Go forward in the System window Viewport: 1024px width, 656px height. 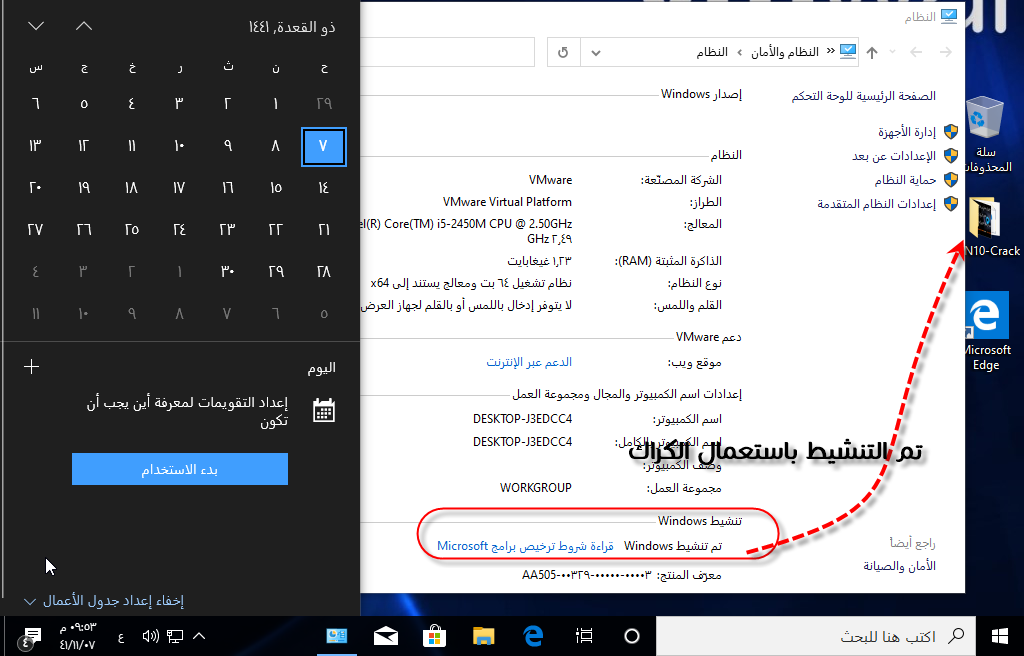916,52
